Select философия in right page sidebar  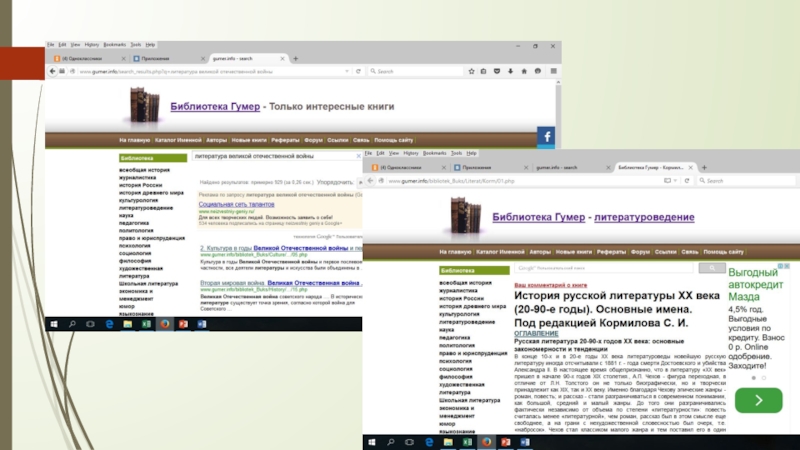point(456,377)
